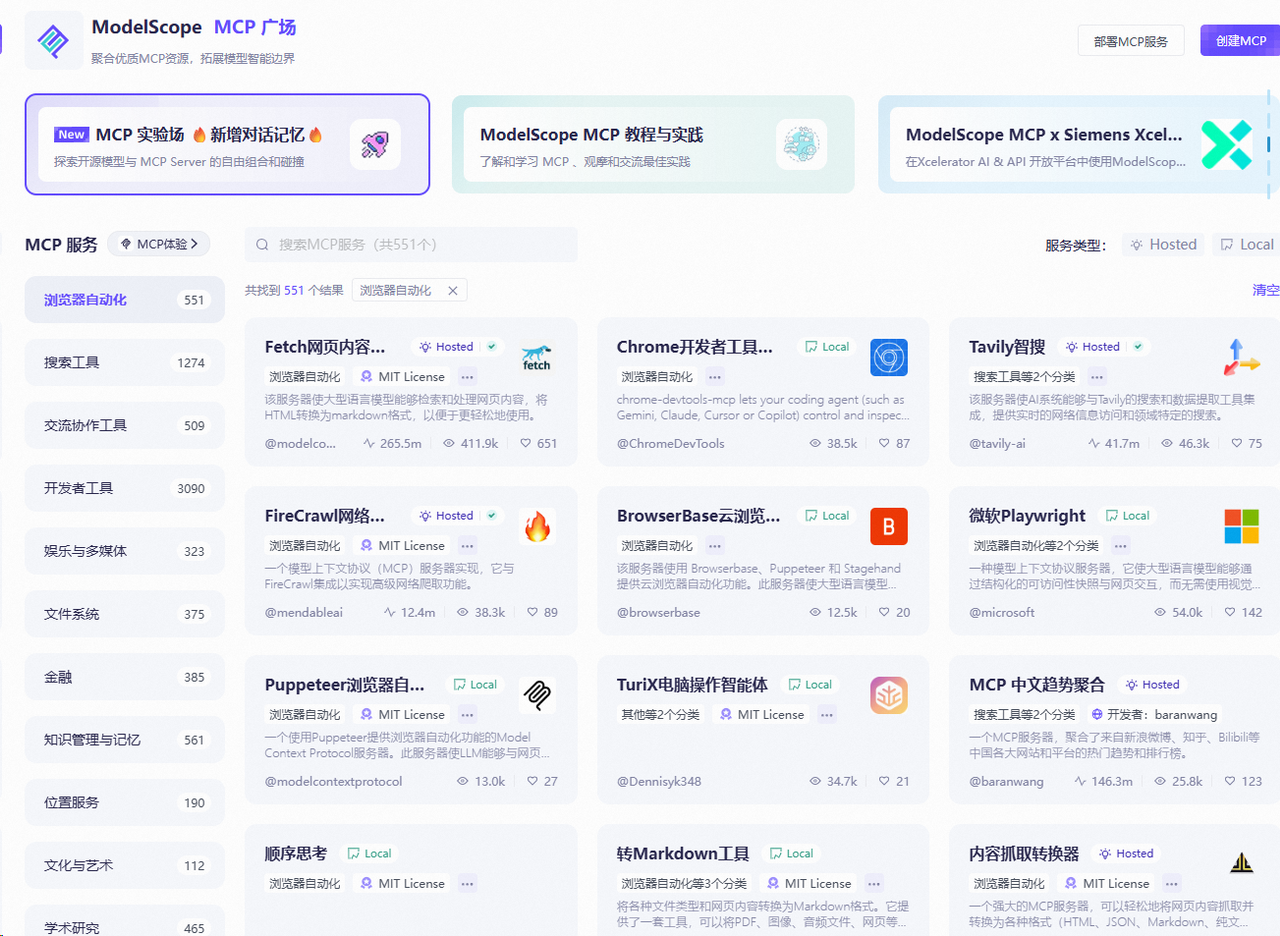Click the heart icon on Fetch card

pos(526,443)
